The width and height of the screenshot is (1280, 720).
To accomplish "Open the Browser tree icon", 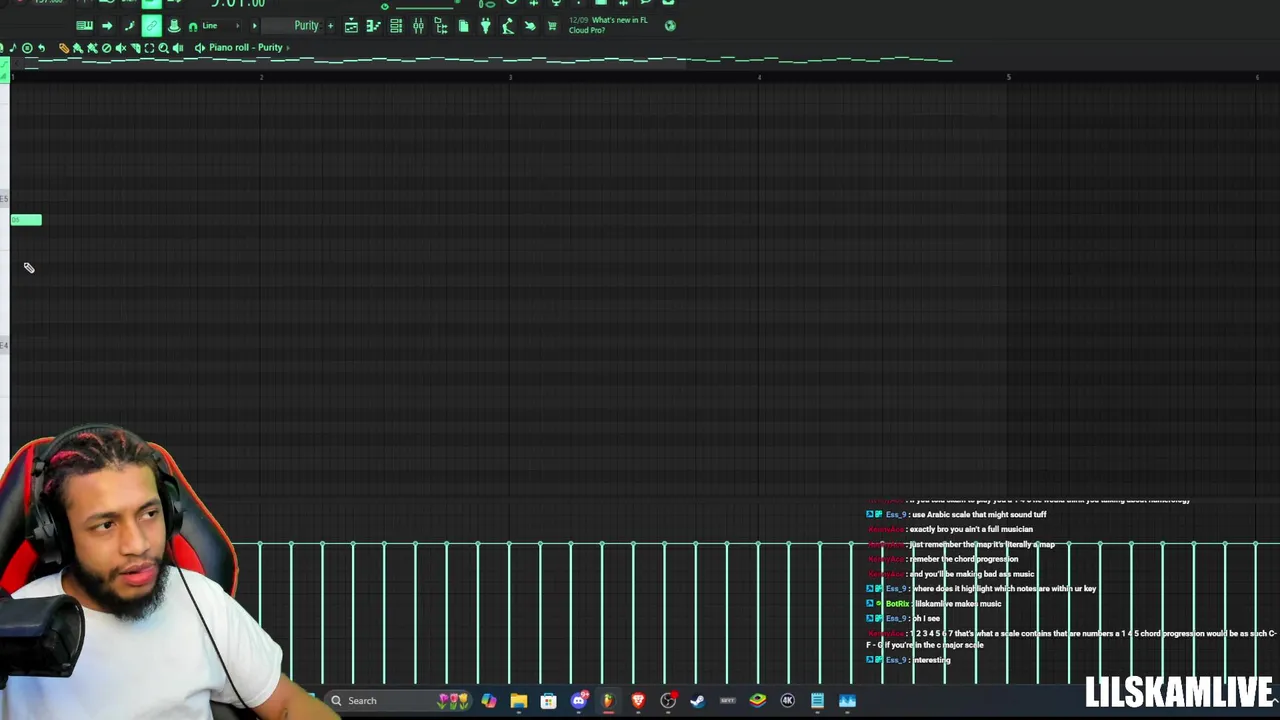I will point(441,26).
